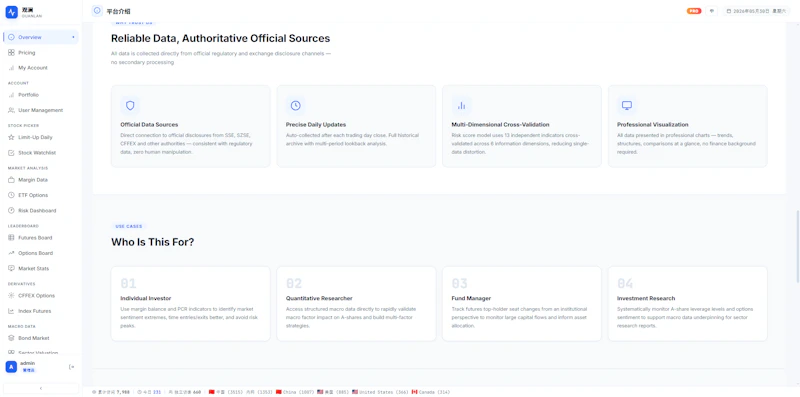
Task: Click the 'Who Is This For?' heading
Action: click(153, 242)
